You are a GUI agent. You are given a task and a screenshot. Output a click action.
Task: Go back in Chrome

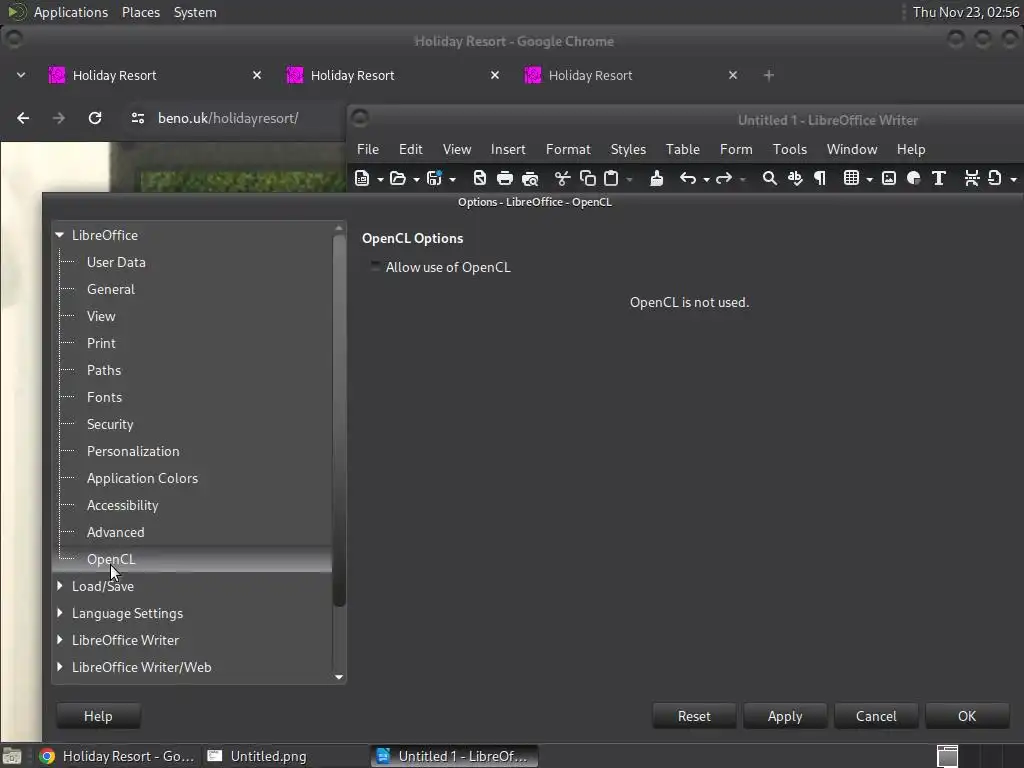click(x=23, y=118)
